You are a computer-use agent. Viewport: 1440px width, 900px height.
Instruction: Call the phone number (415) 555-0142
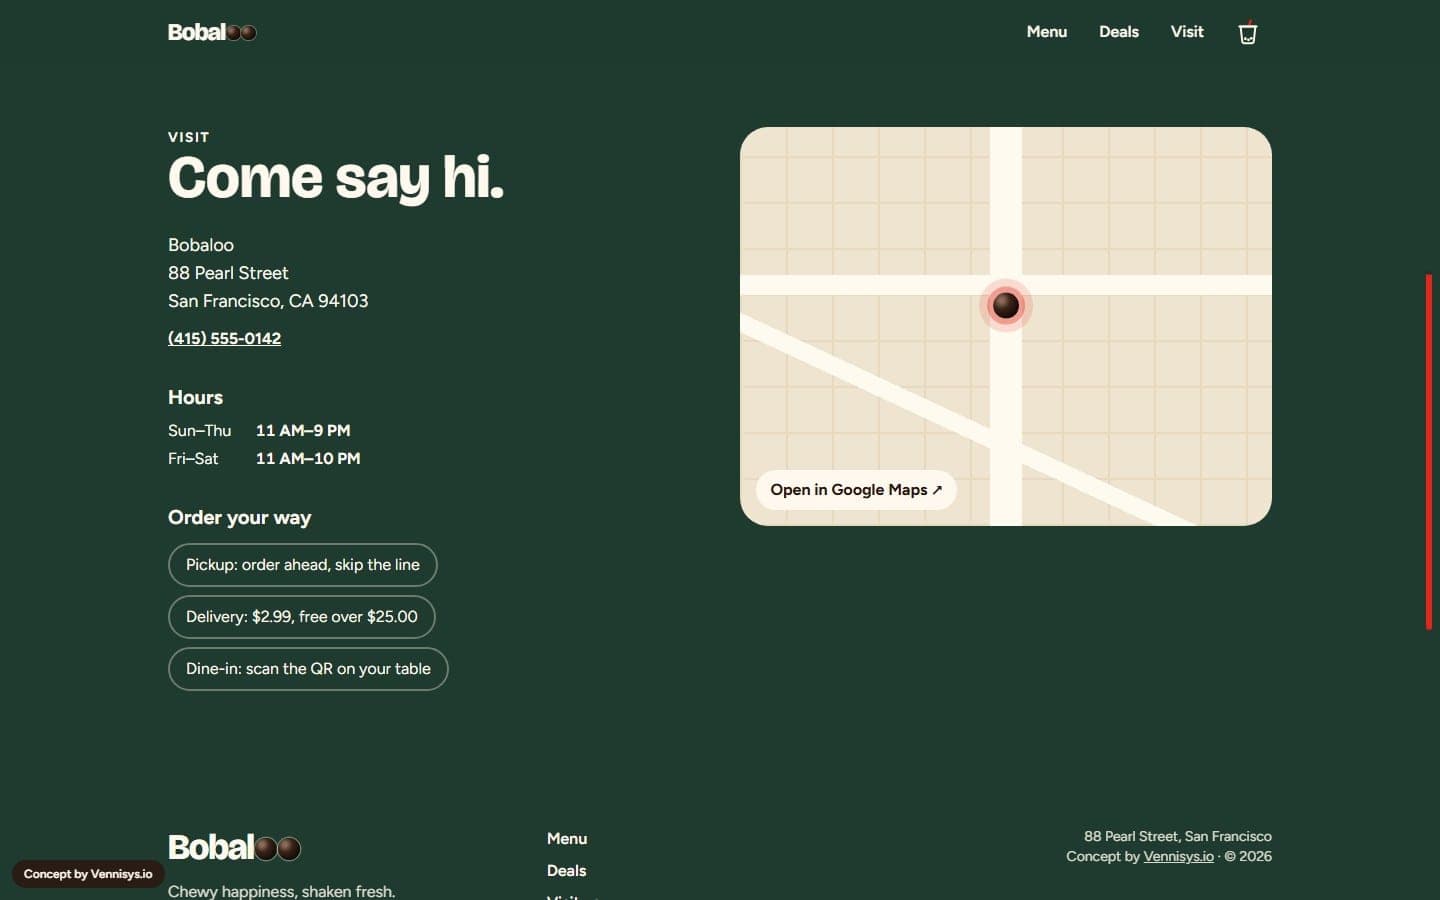[224, 339]
